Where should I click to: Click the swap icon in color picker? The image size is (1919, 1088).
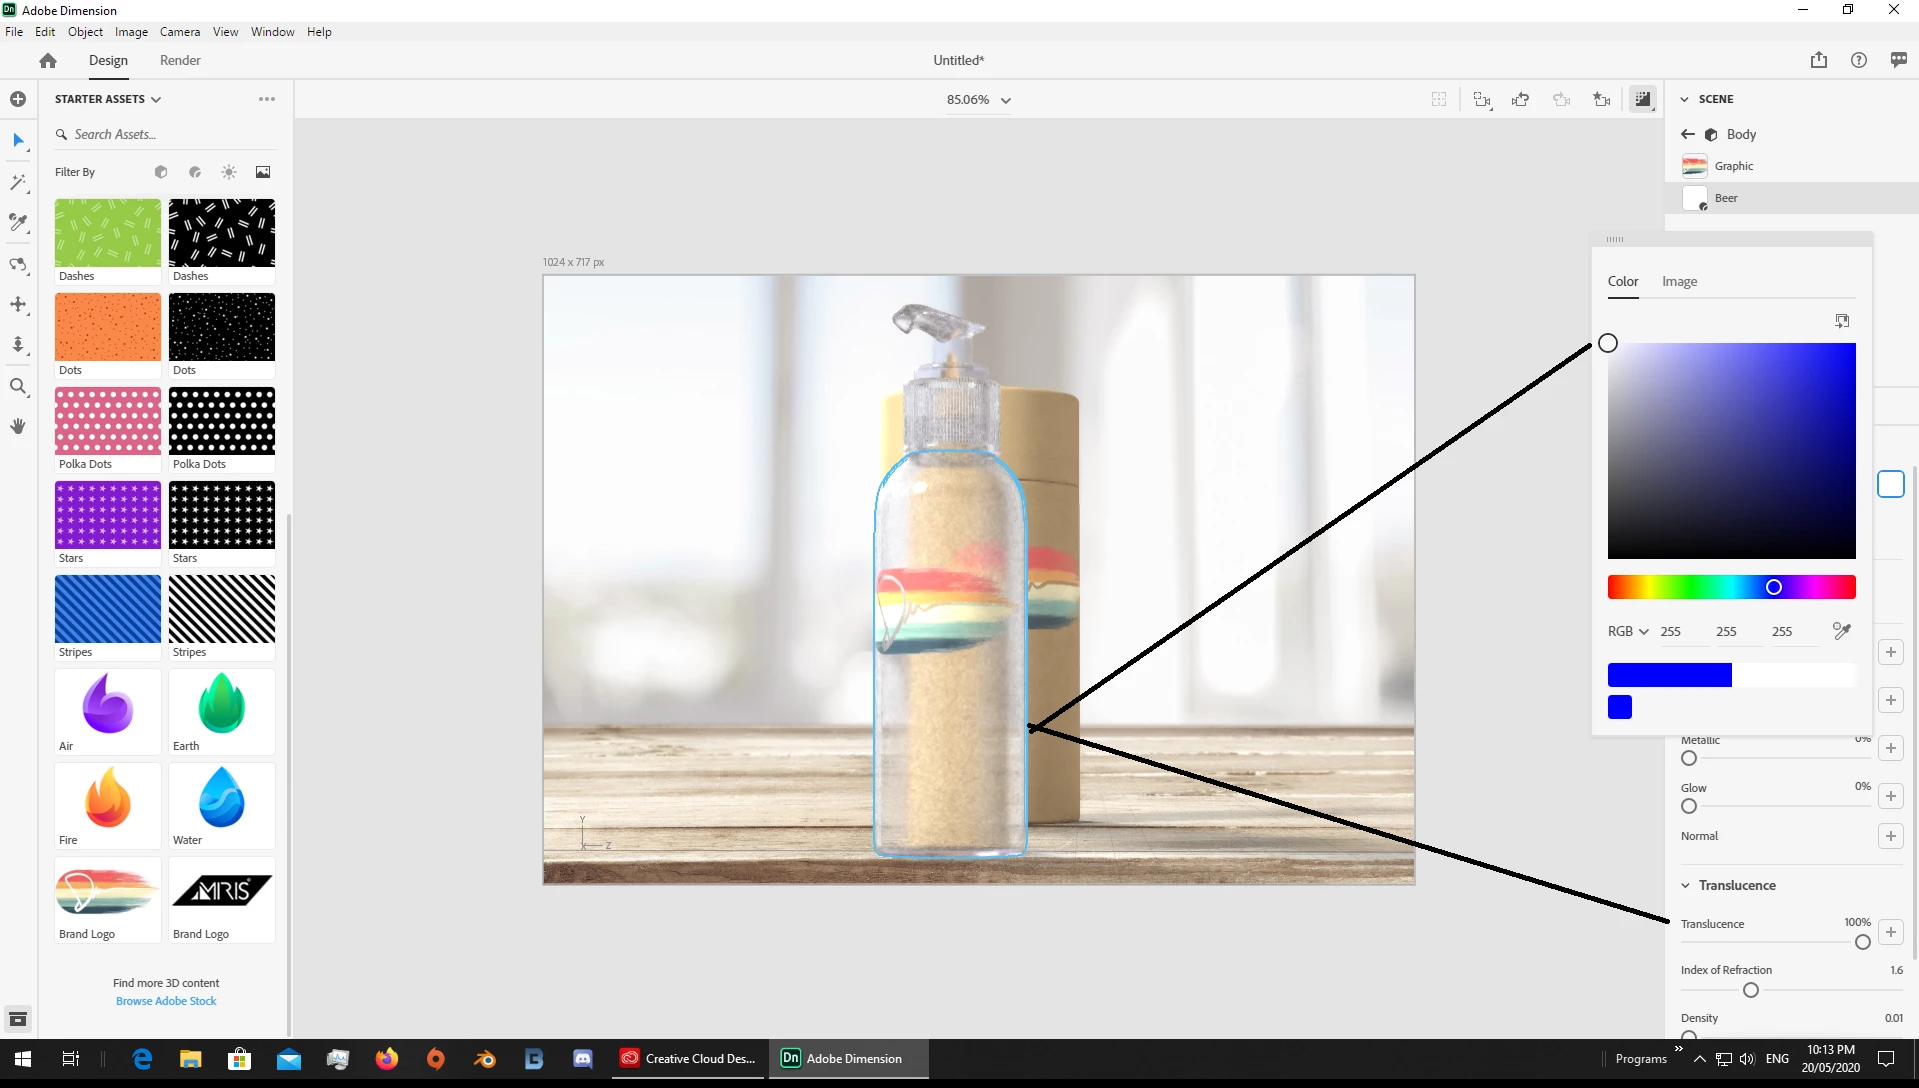coord(1842,321)
